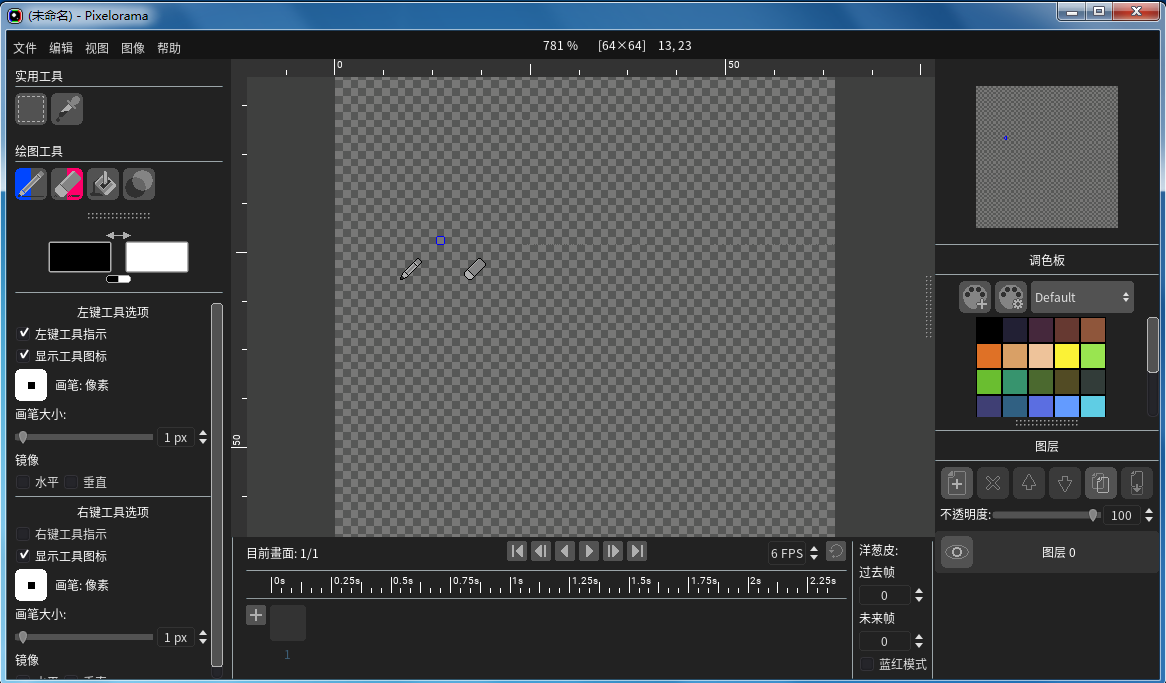This screenshot has width=1166, height=683.
Task: Click add new palette icon
Action: pos(974,297)
